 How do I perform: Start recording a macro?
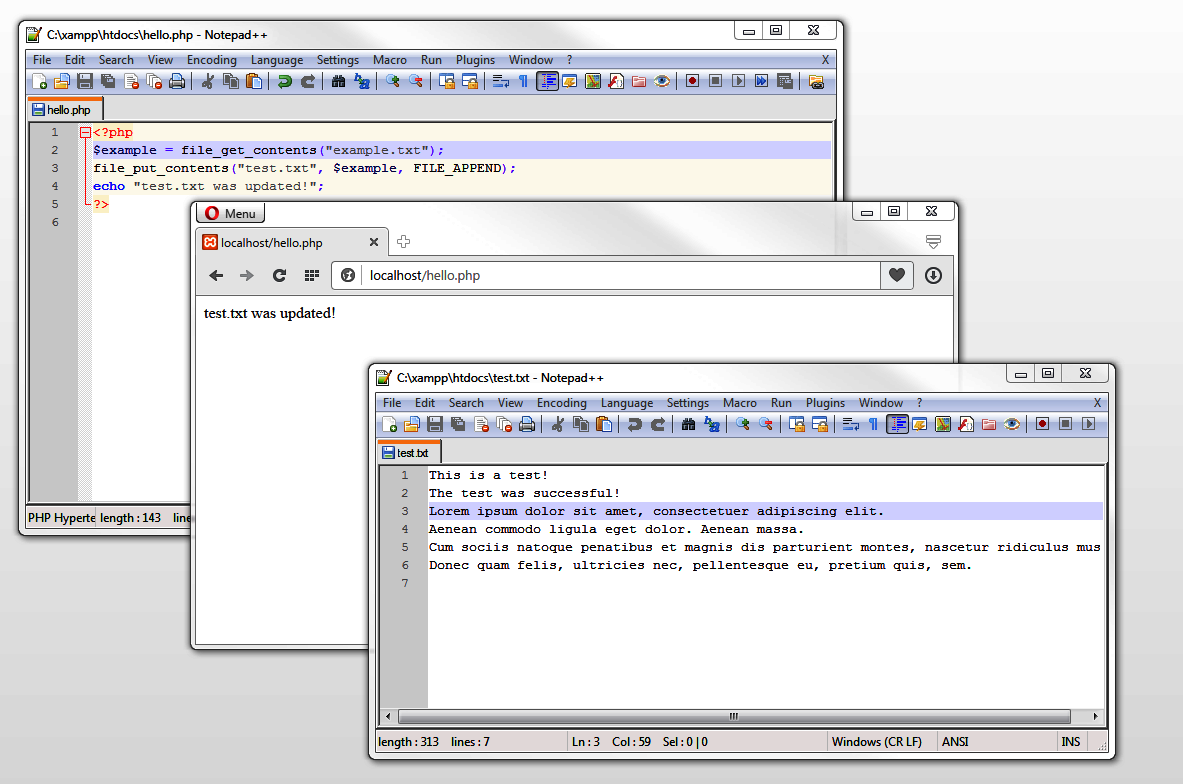tap(693, 81)
